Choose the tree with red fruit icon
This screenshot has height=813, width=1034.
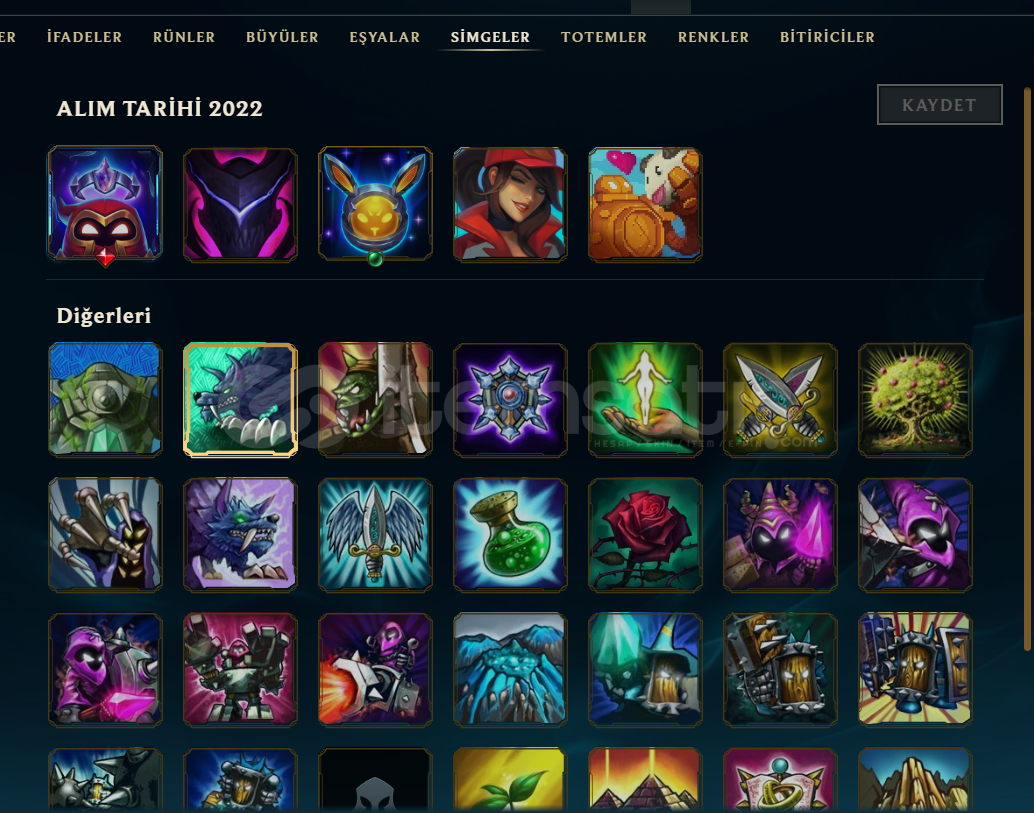[x=915, y=400]
